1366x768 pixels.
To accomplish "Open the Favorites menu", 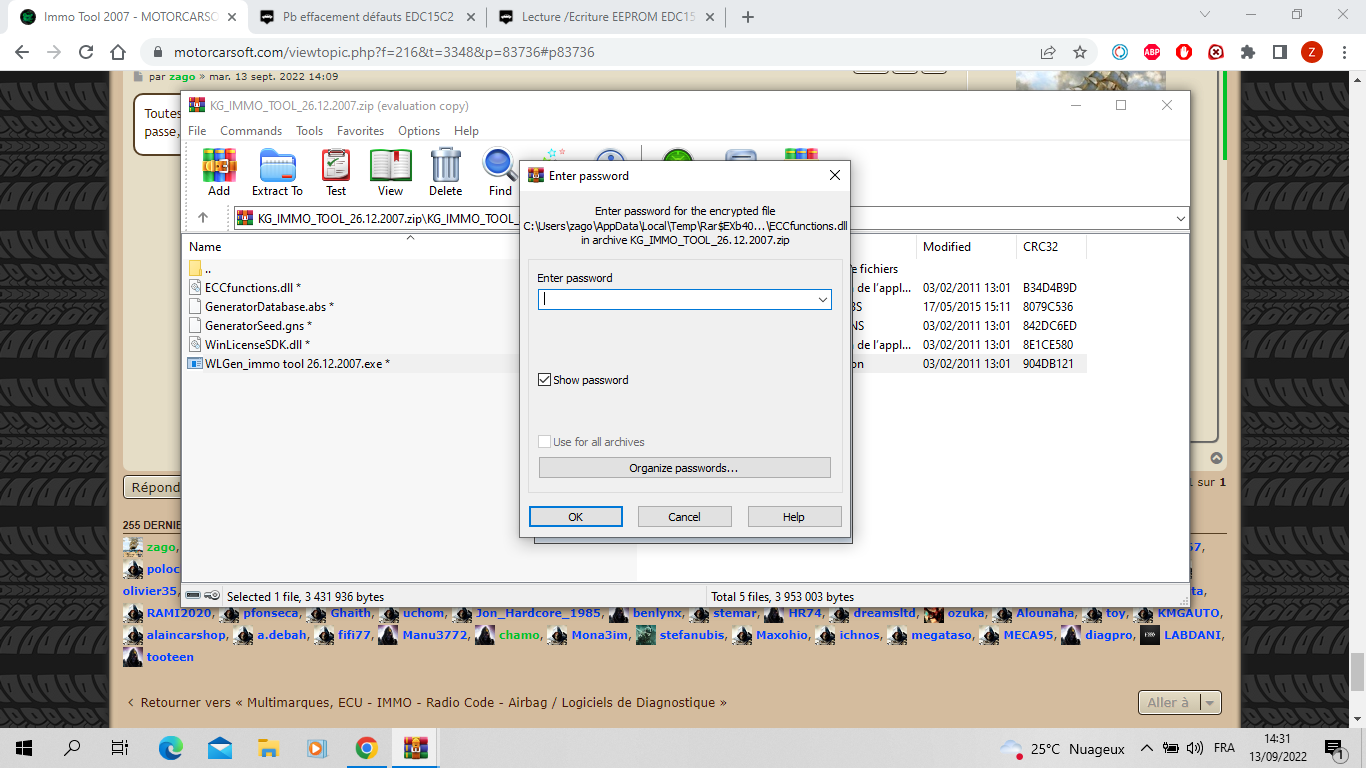I will (360, 131).
